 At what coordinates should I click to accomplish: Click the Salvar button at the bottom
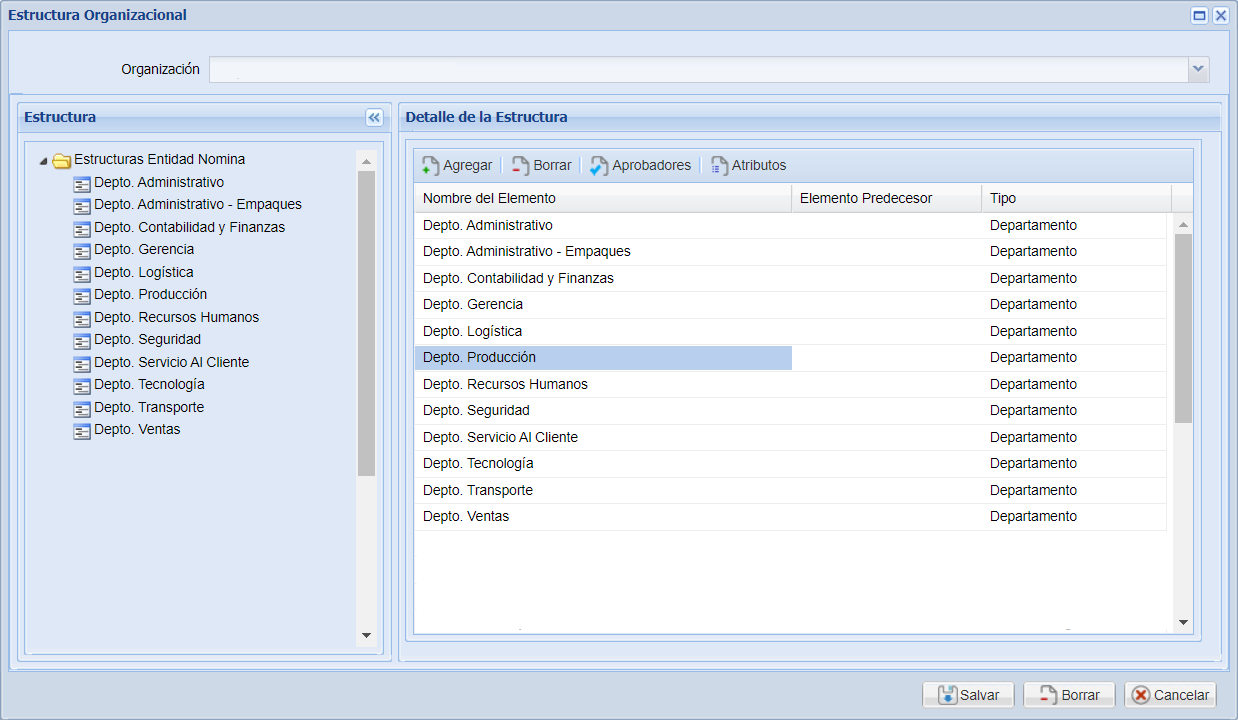click(x=967, y=695)
